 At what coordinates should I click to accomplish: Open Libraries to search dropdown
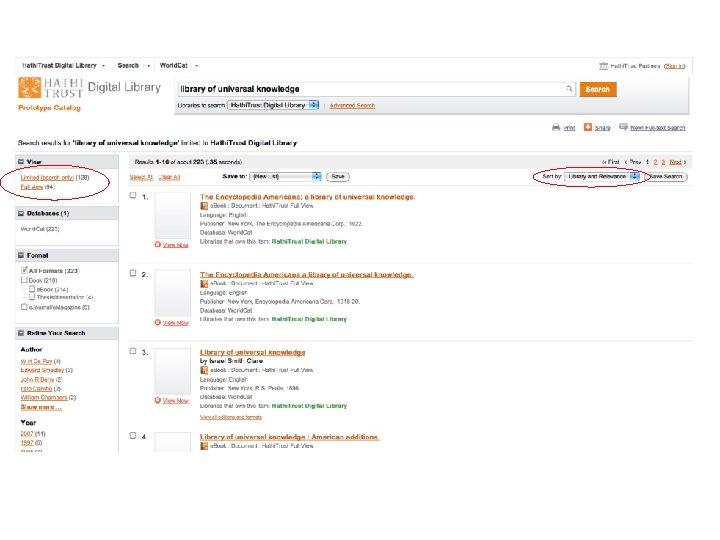click(x=273, y=105)
